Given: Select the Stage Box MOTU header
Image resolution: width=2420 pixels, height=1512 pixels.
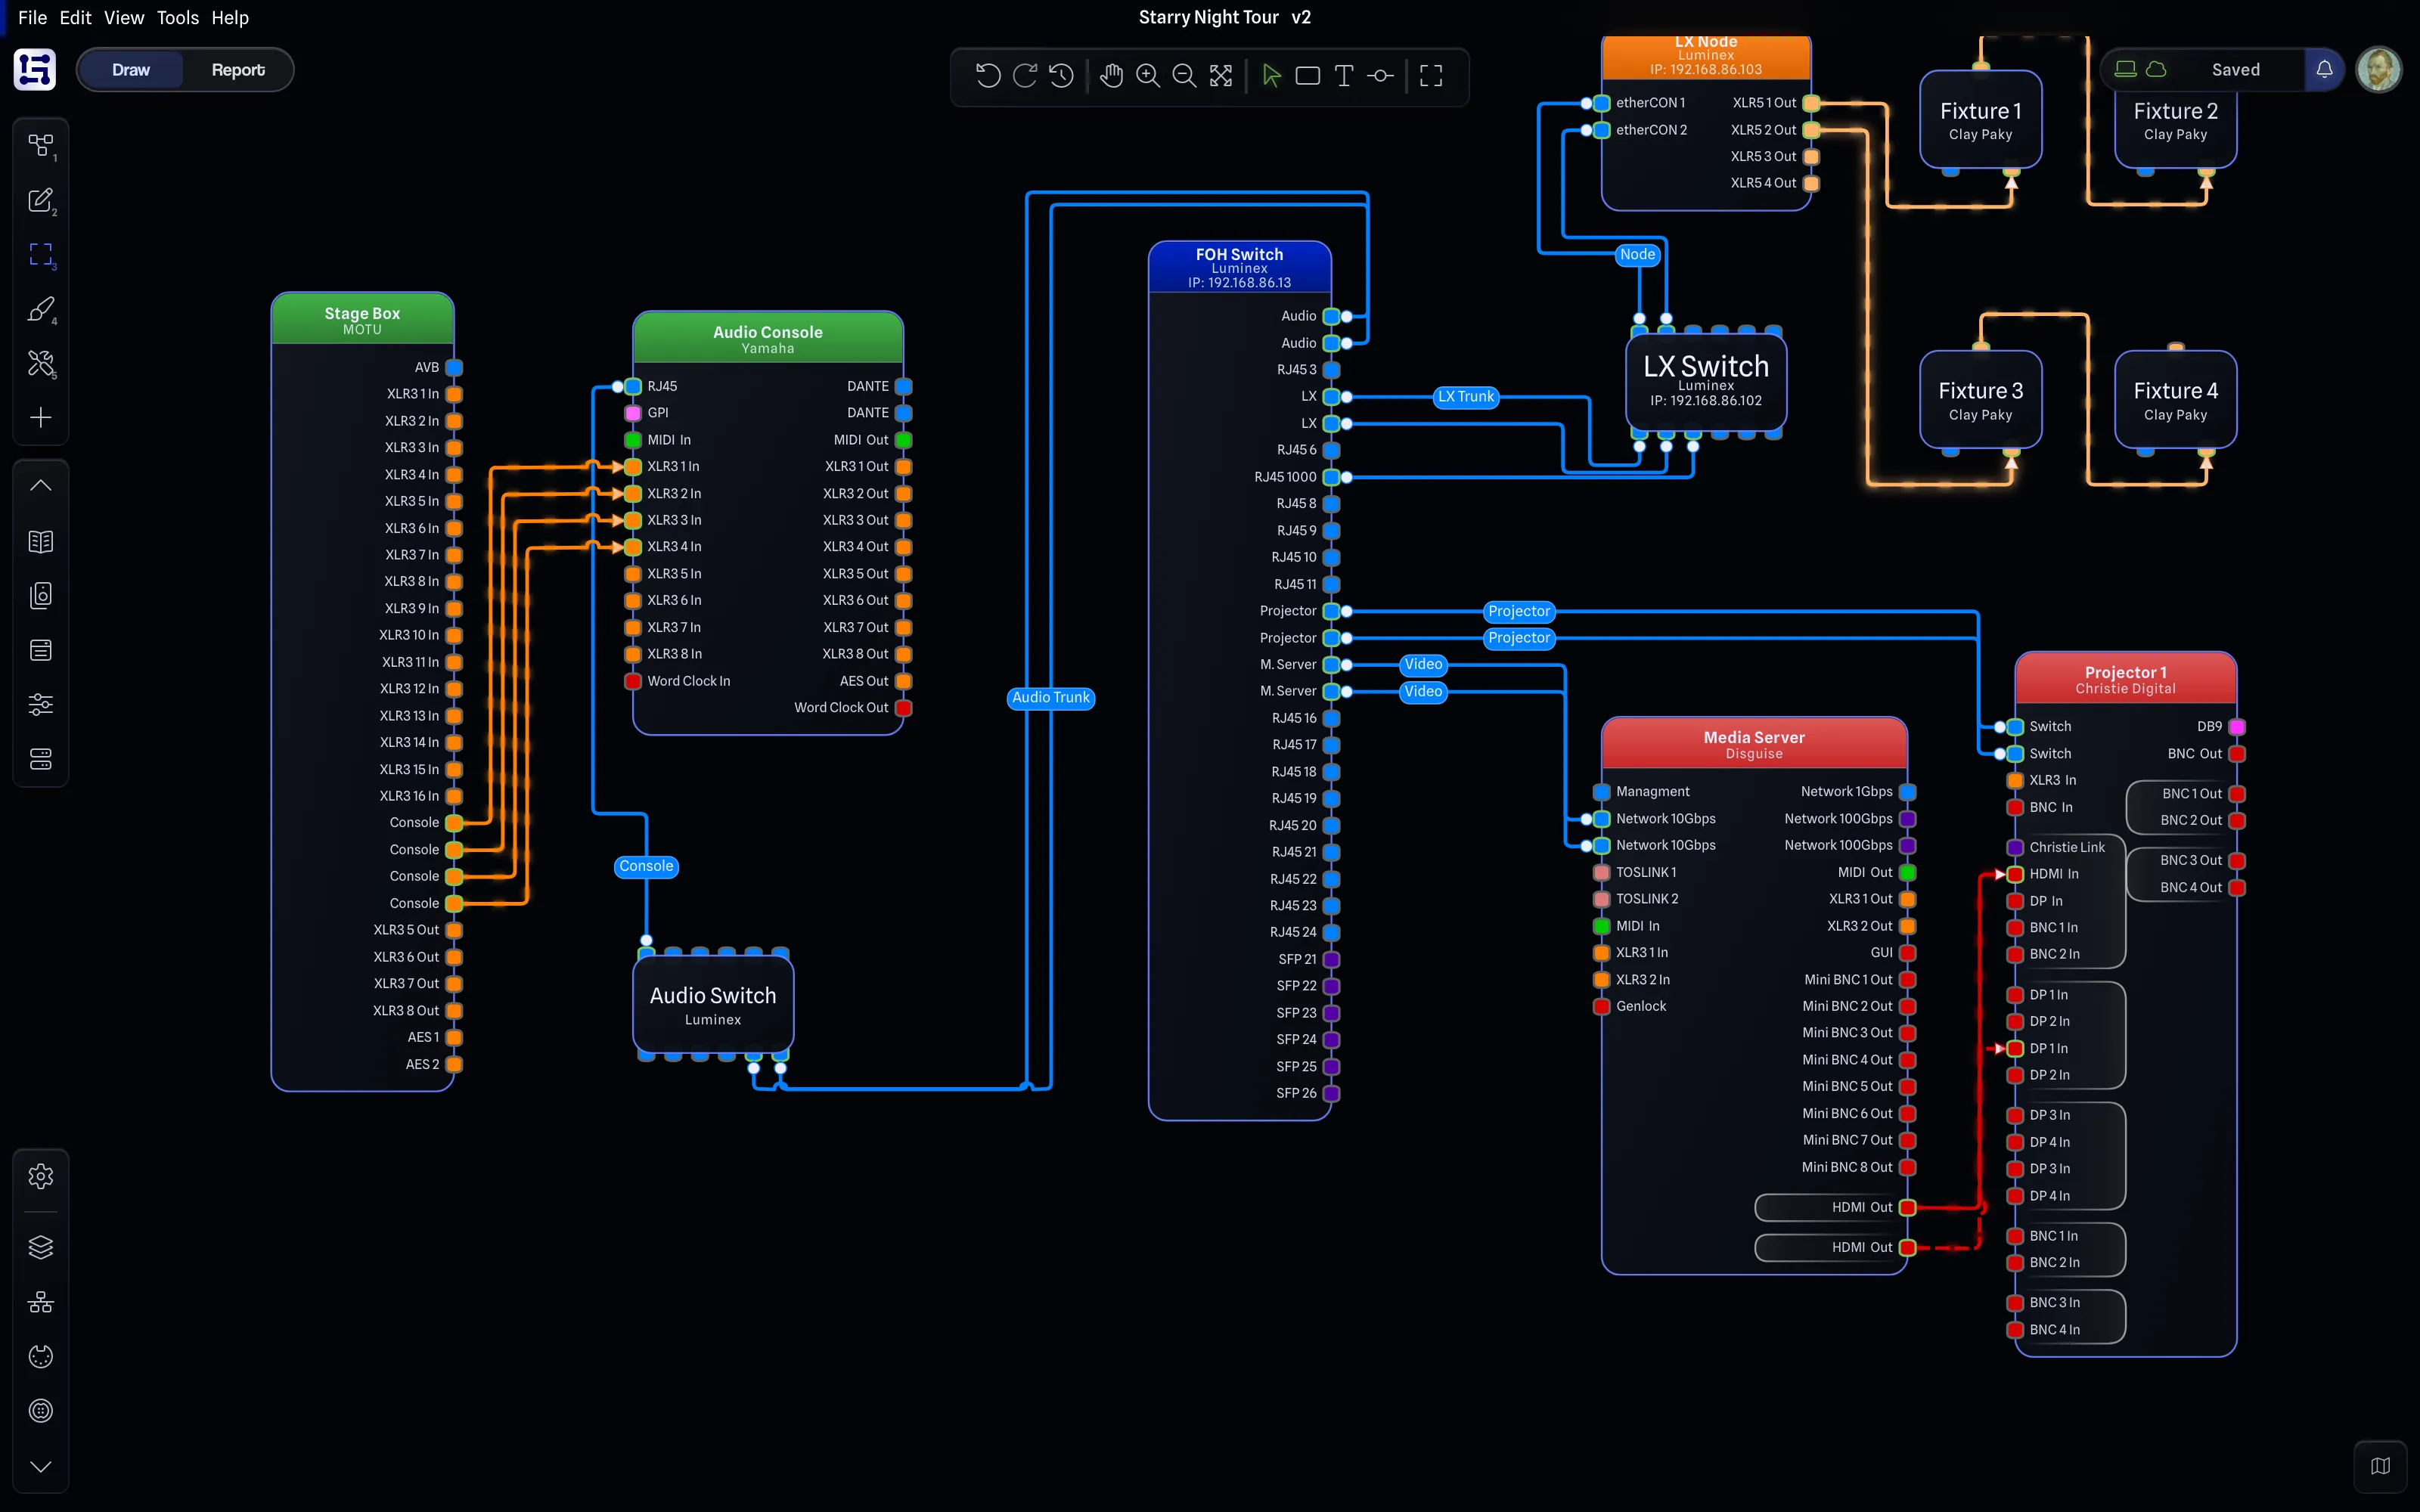Looking at the screenshot, I should click(362, 319).
